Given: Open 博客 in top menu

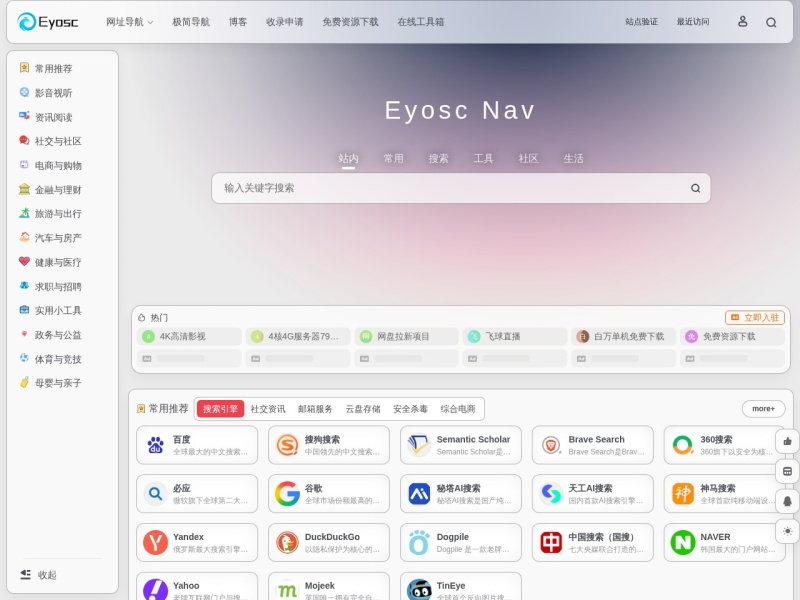Looking at the screenshot, I should point(238,22).
